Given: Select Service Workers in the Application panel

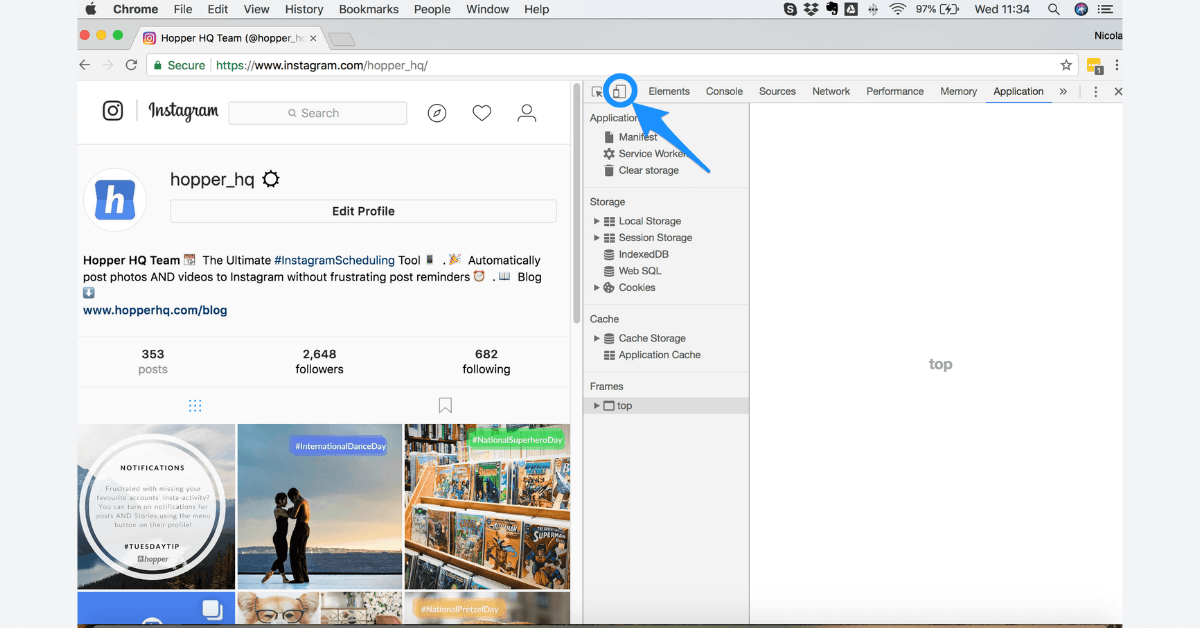Looking at the screenshot, I should tap(652, 153).
